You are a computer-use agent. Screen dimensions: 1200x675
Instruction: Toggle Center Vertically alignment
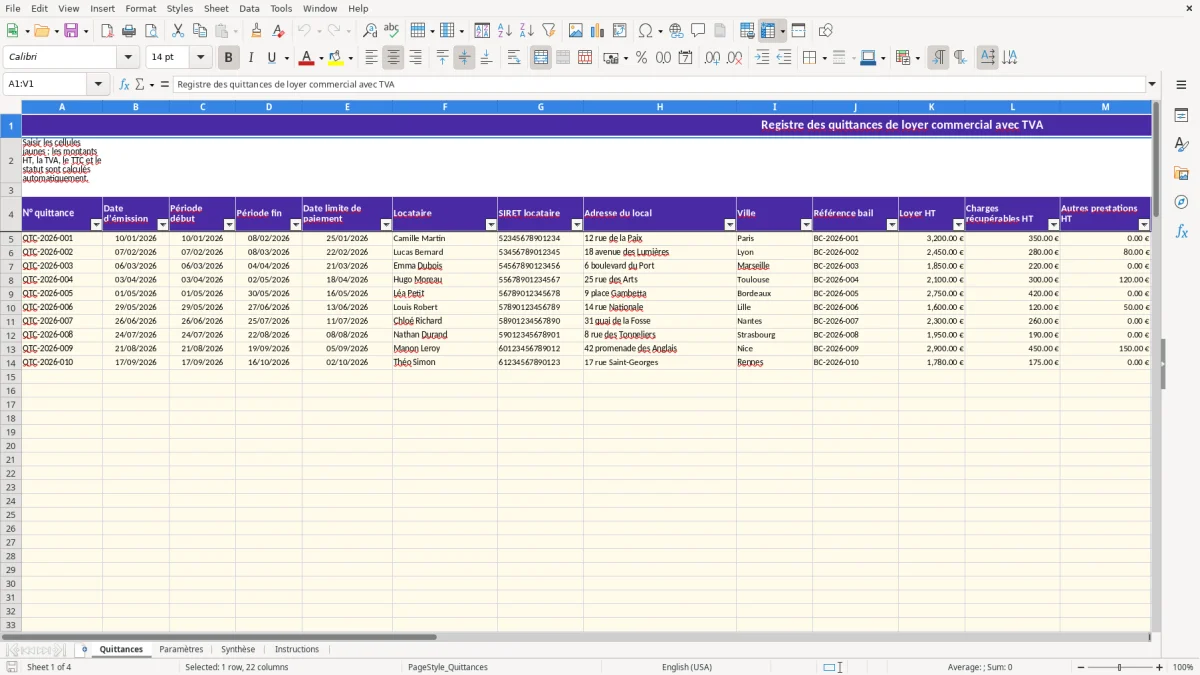[x=464, y=58]
